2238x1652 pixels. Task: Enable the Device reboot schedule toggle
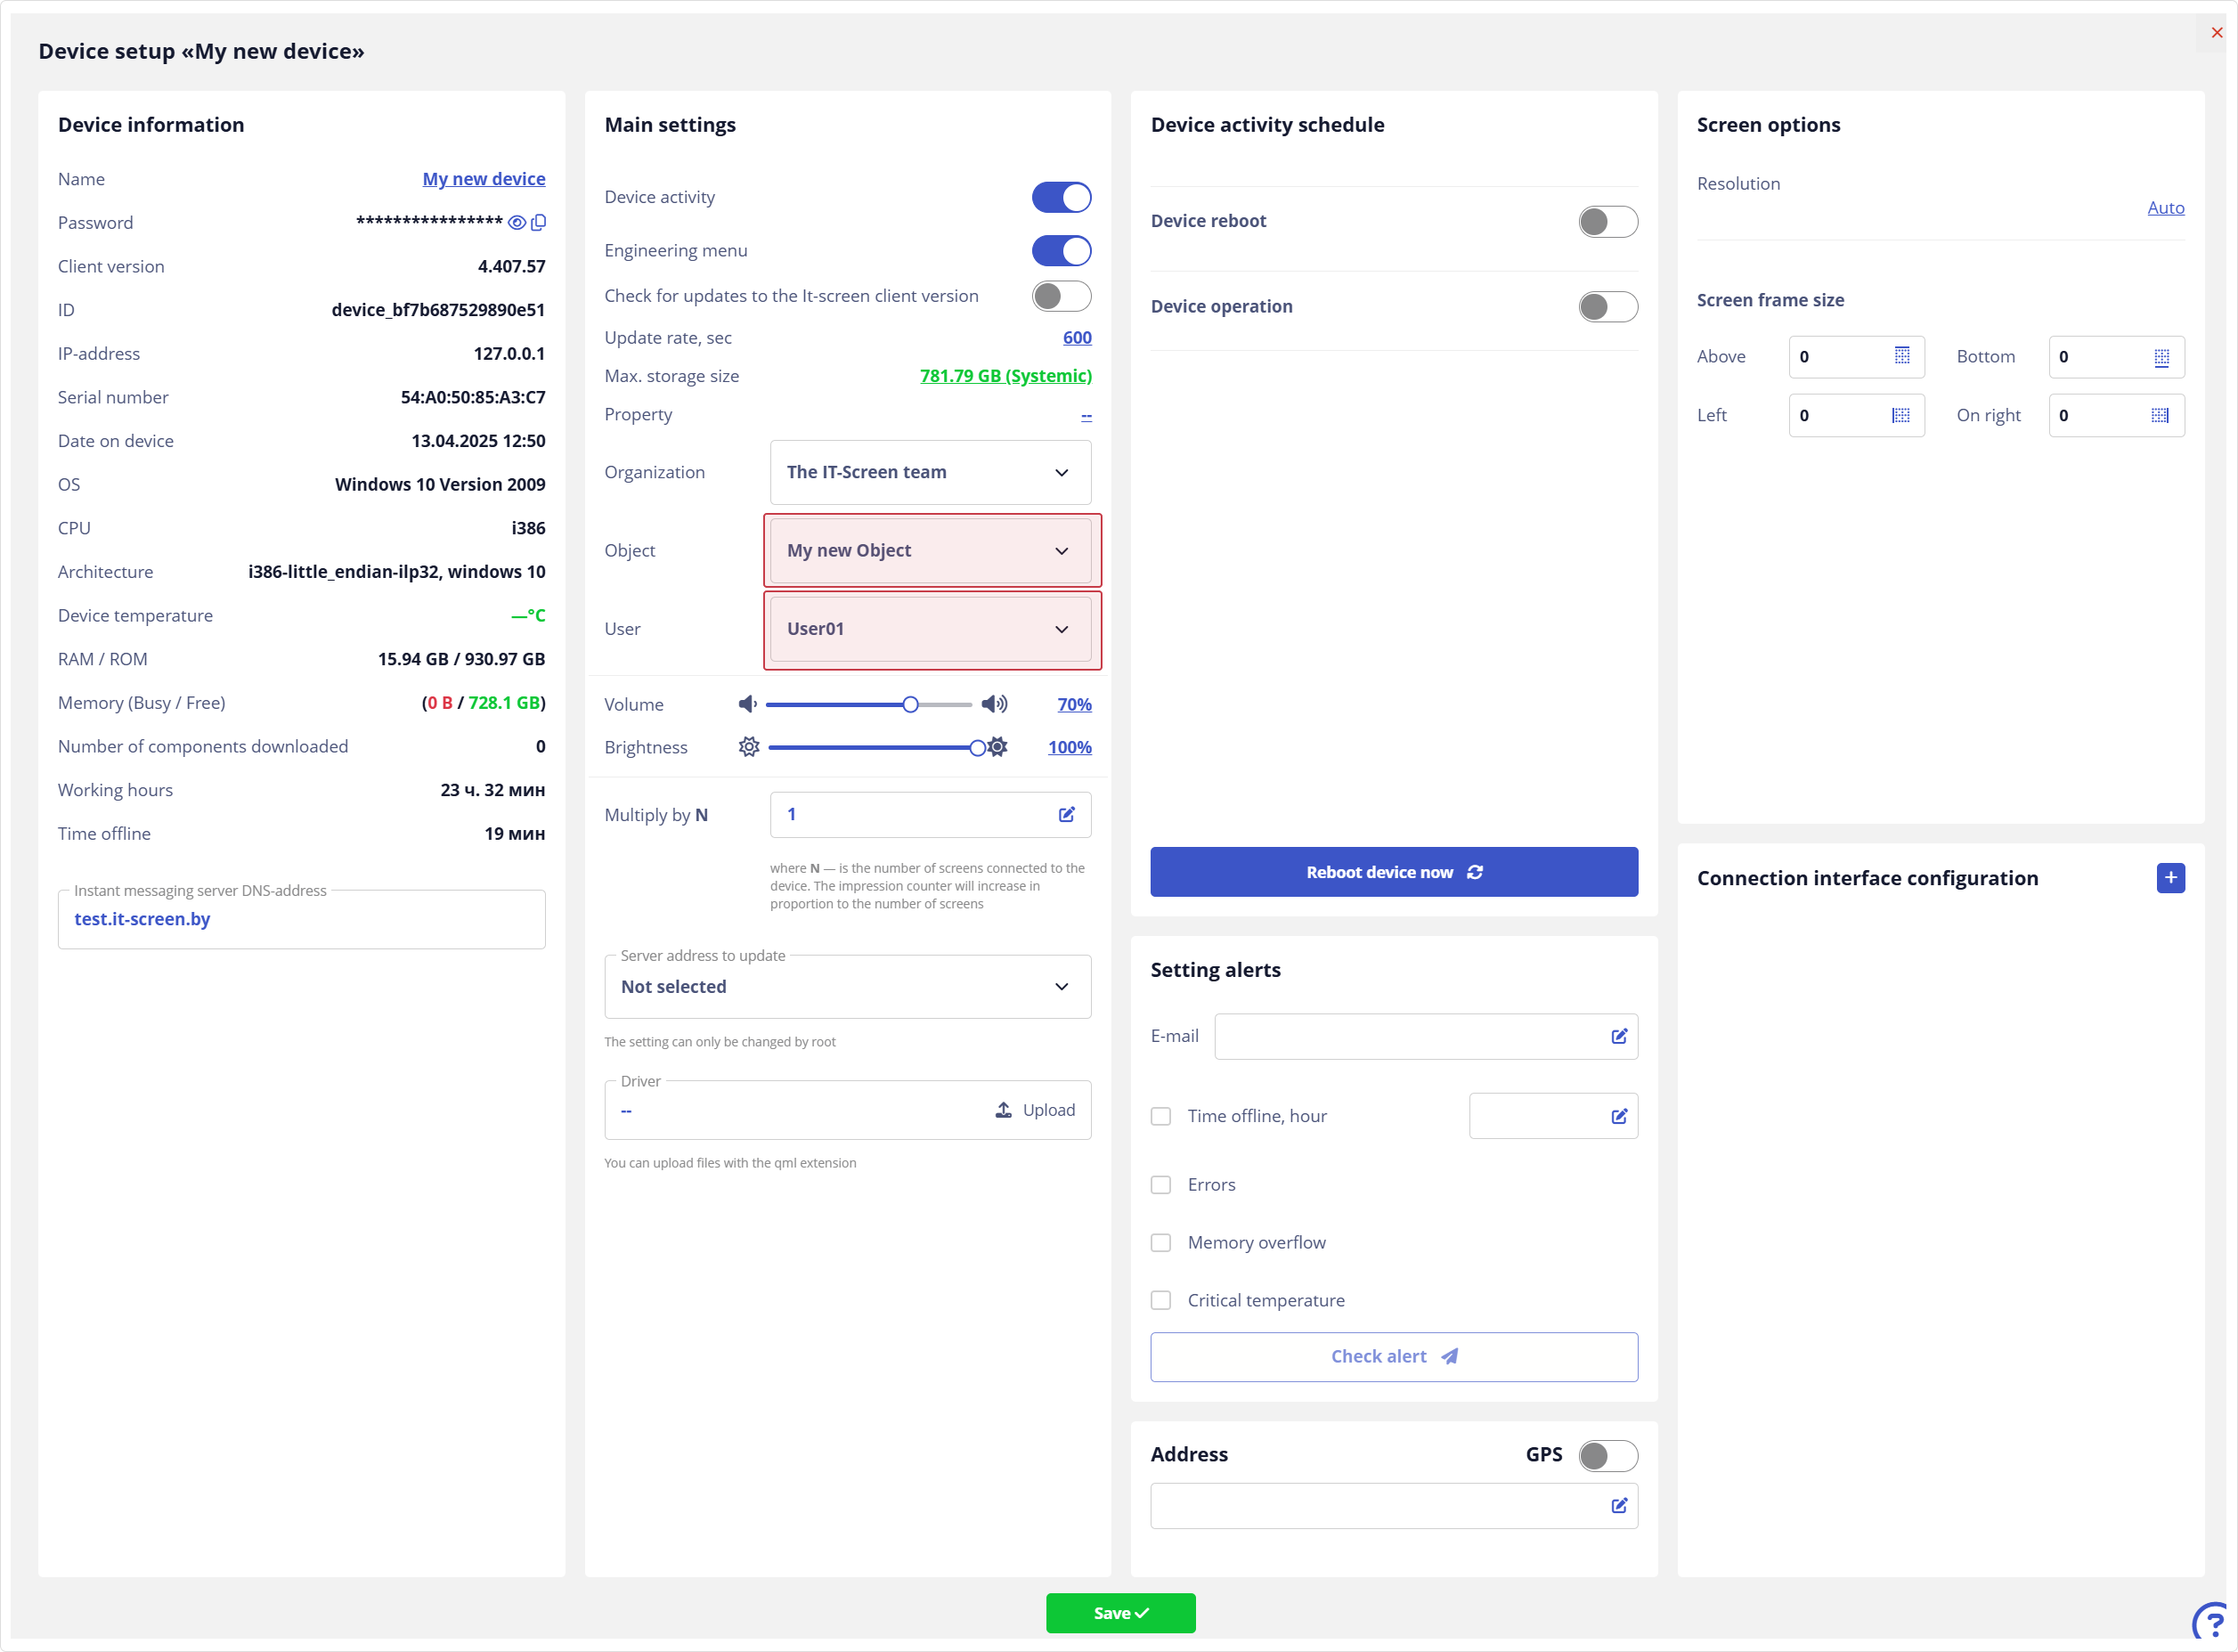[x=1607, y=222]
